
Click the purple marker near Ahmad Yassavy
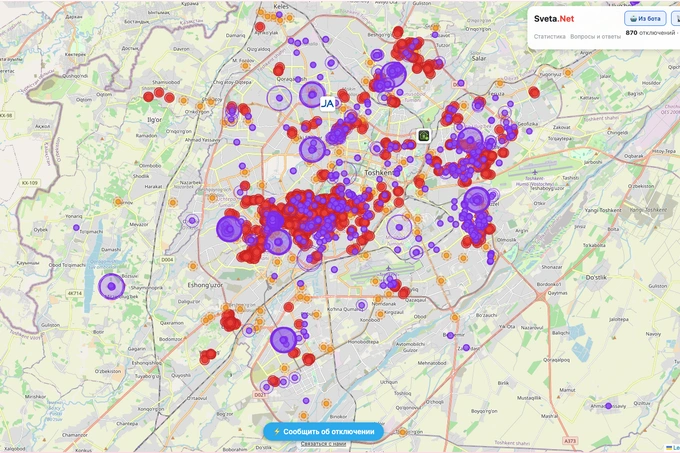[x=608, y=406]
